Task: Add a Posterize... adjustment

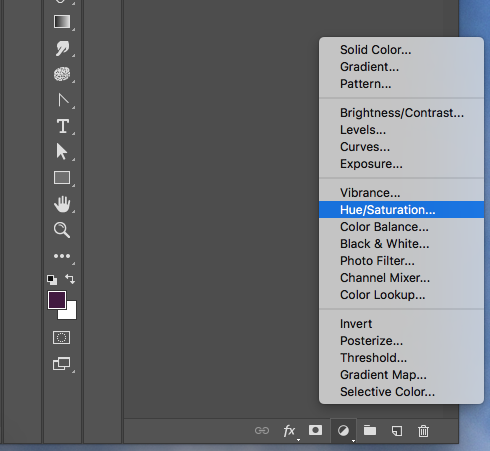Action: coord(401,341)
